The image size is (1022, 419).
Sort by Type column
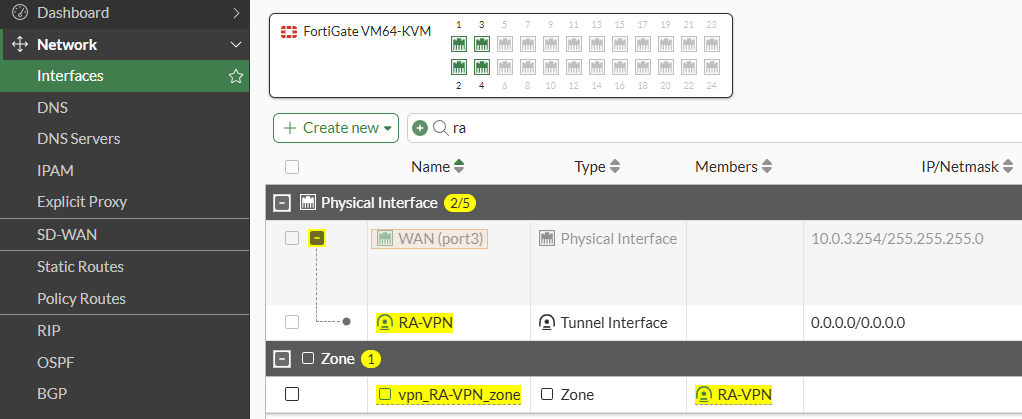point(596,167)
